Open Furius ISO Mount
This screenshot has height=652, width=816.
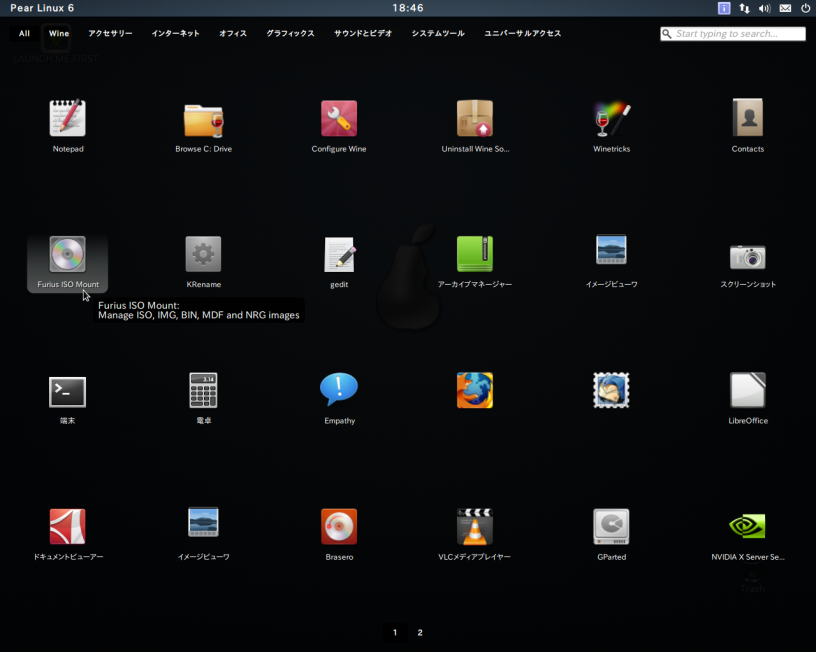pos(68,254)
